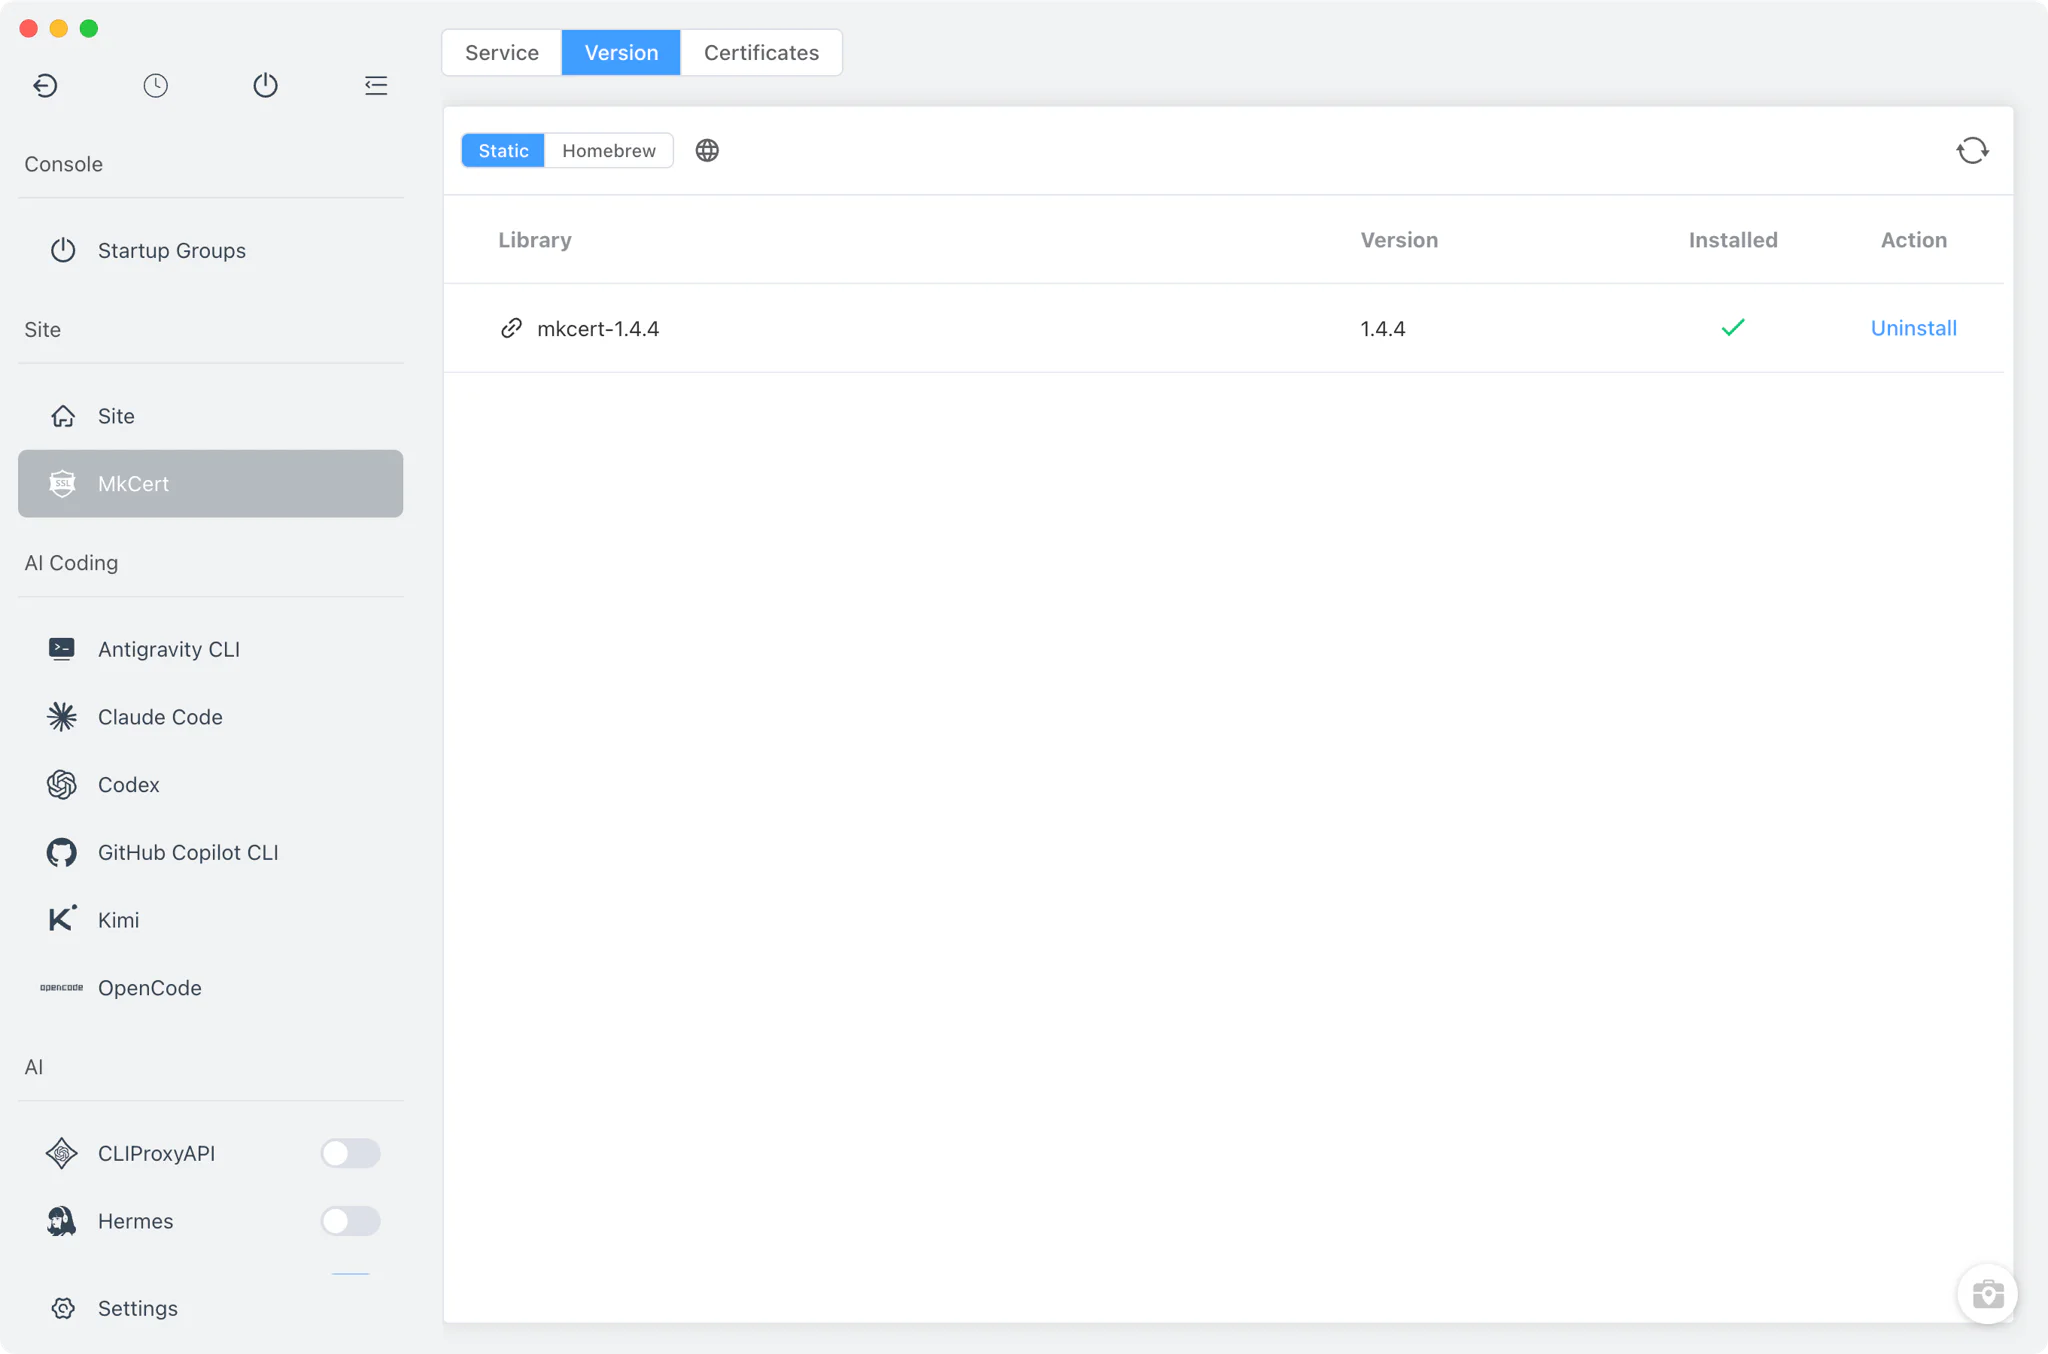Click the Startup Groups power icon
The width and height of the screenshot is (2048, 1354).
(63, 250)
